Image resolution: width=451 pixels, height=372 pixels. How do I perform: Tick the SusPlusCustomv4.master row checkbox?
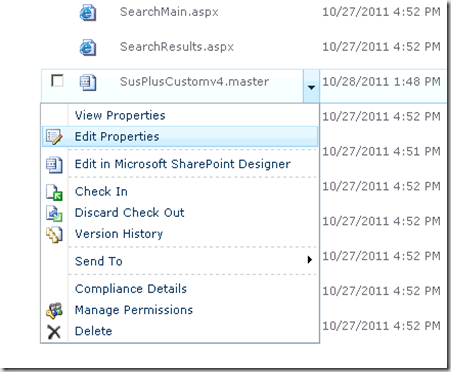[x=57, y=81]
